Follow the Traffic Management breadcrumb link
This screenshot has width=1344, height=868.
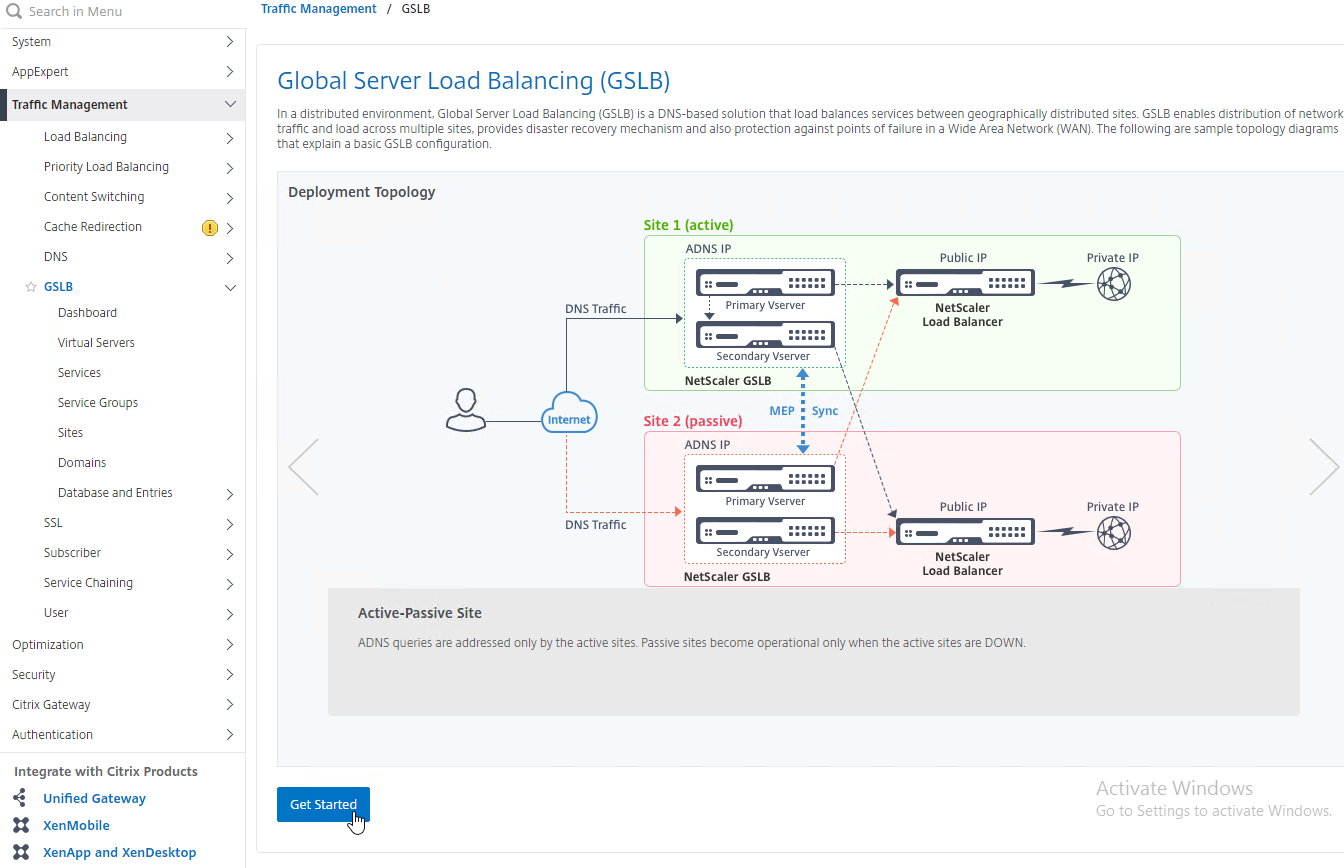319,8
